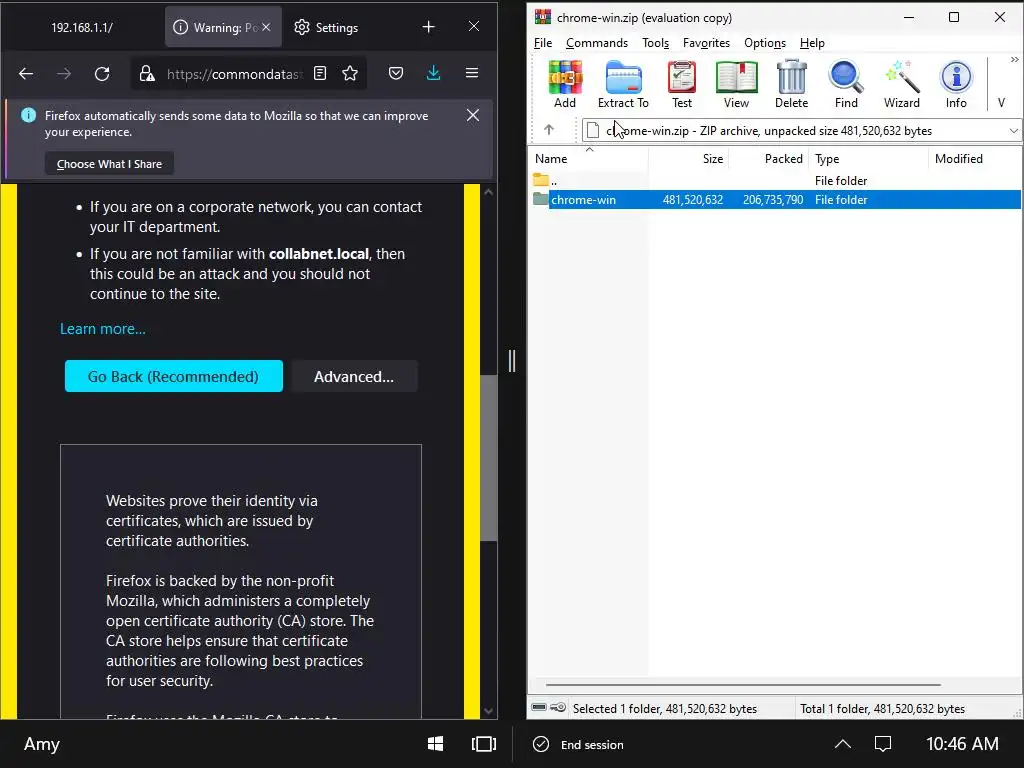Click the lock warning site info icon
1024x768 pixels.
coord(148,73)
